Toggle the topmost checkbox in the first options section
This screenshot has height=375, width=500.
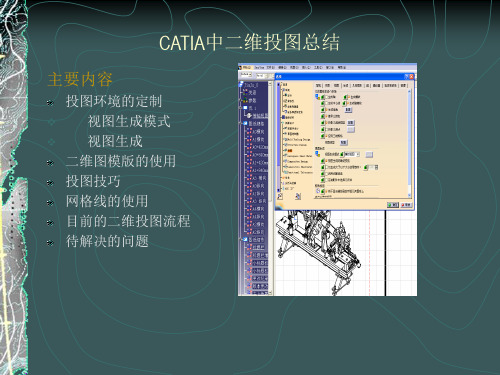coord(327,97)
